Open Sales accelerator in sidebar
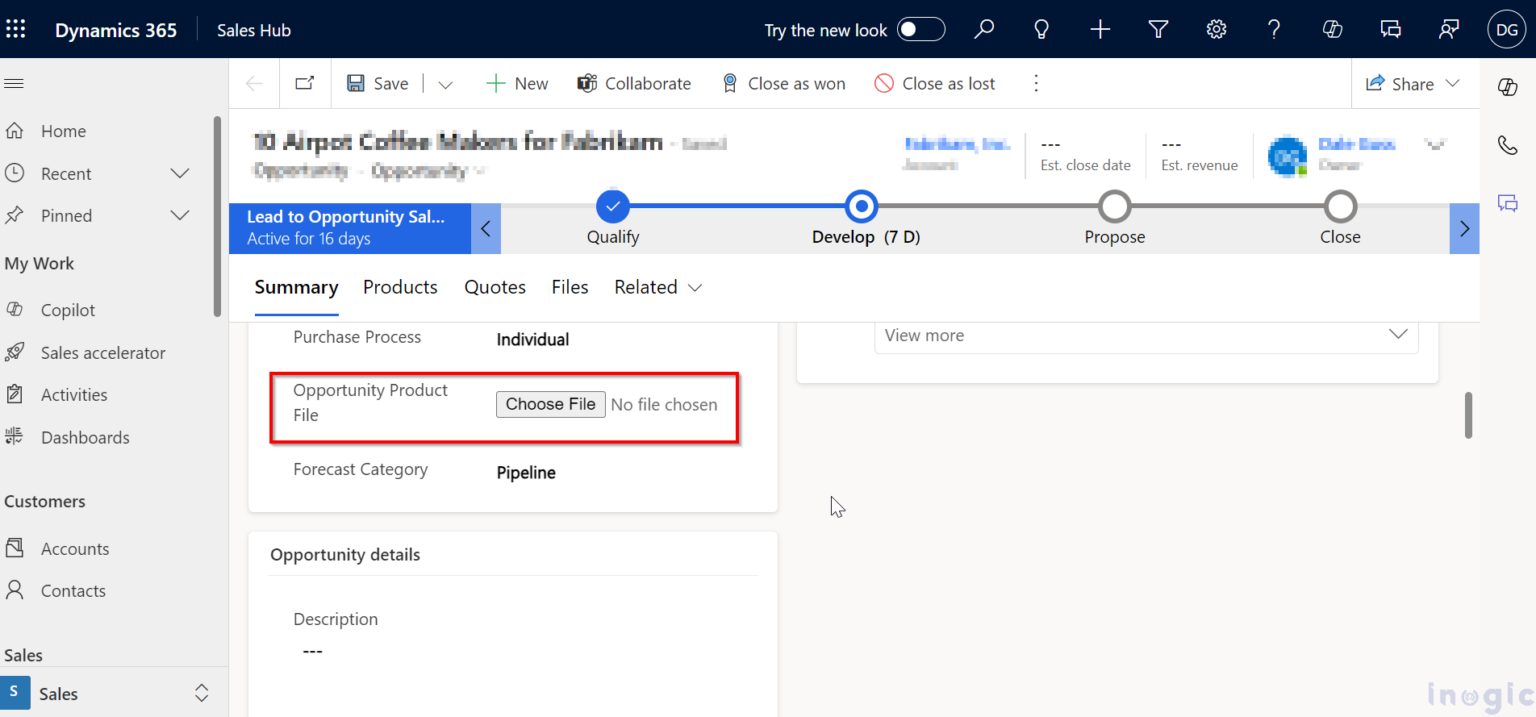 103,353
